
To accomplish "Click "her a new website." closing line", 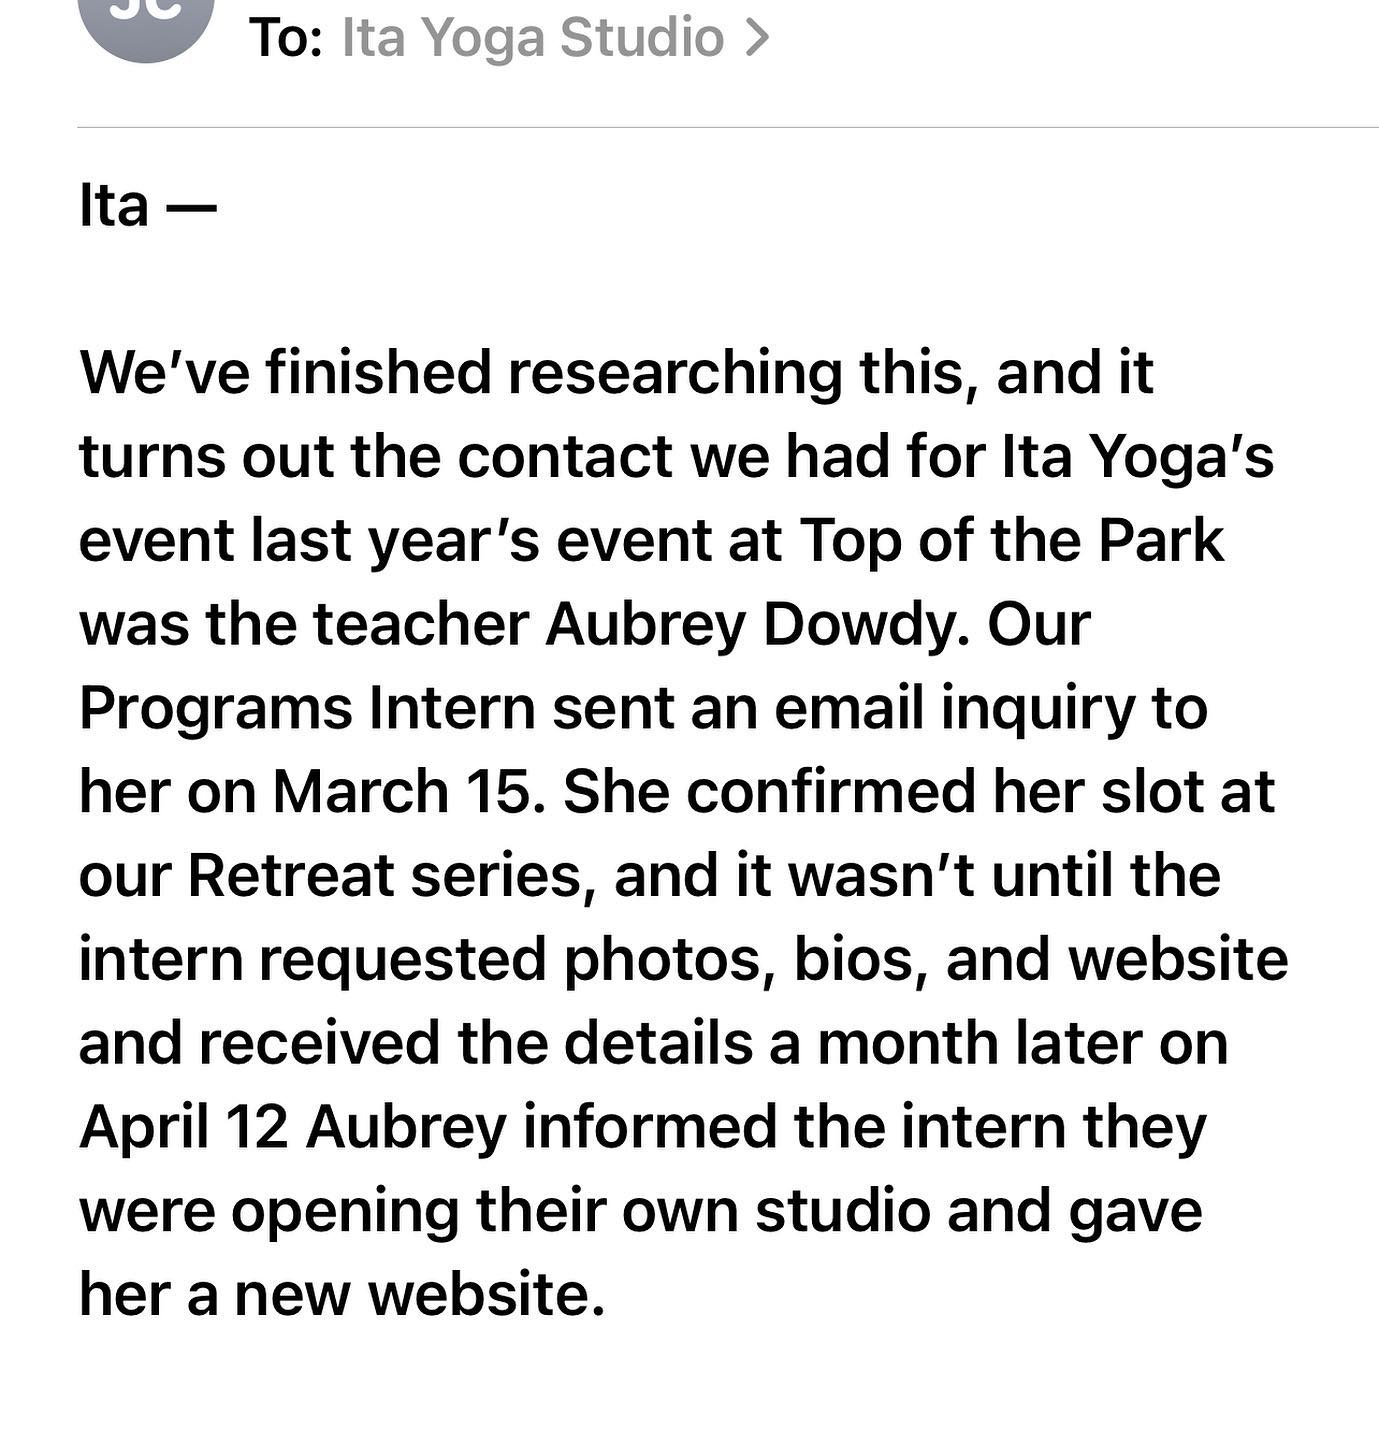I will (342, 1293).
